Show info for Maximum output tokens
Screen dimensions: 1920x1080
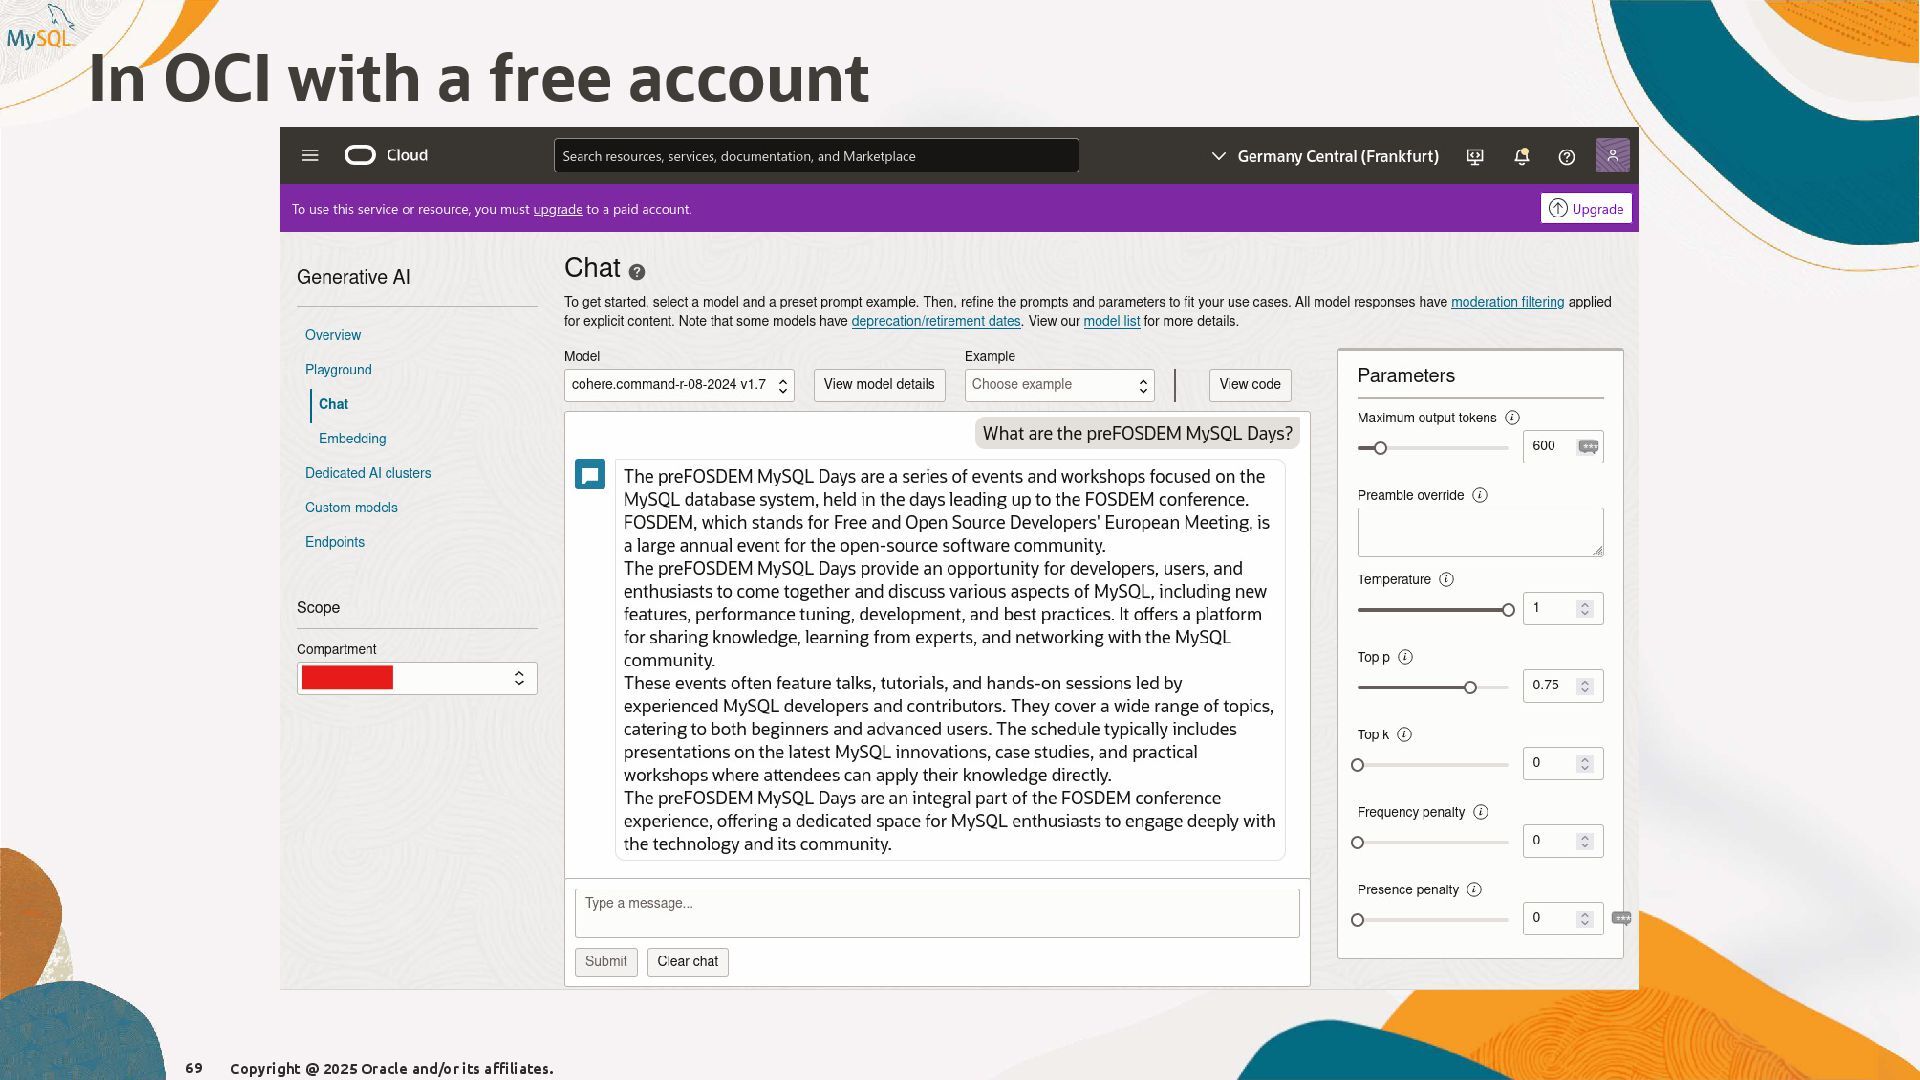coord(1512,418)
